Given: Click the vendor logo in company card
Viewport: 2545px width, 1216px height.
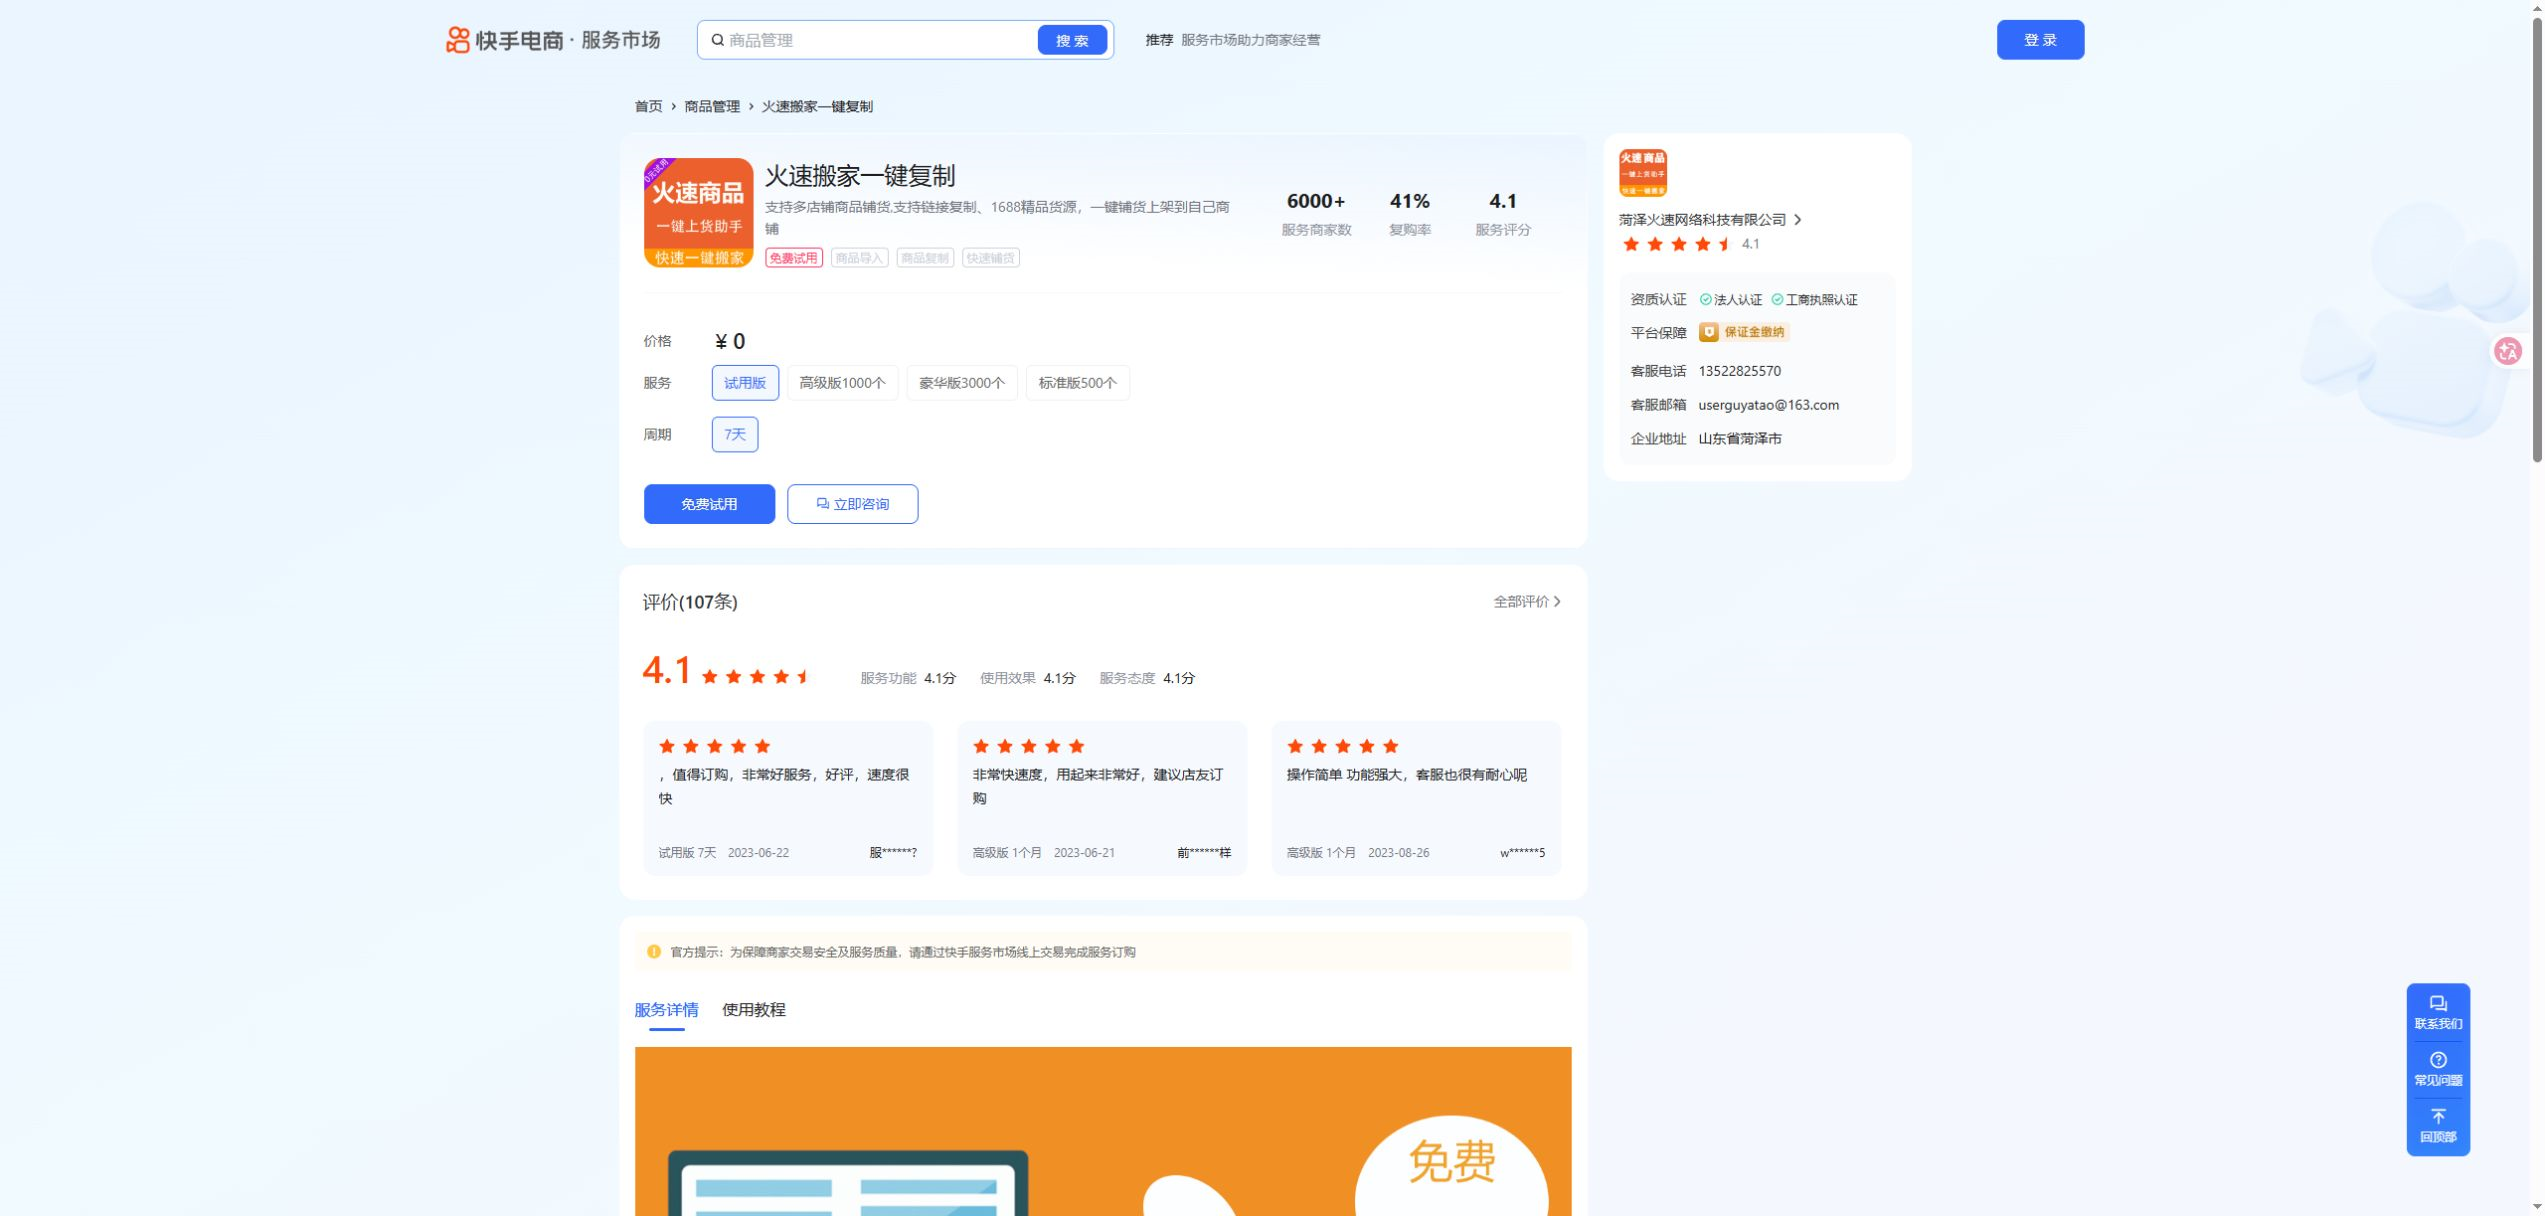Looking at the screenshot, I should tap(1642, 173).
